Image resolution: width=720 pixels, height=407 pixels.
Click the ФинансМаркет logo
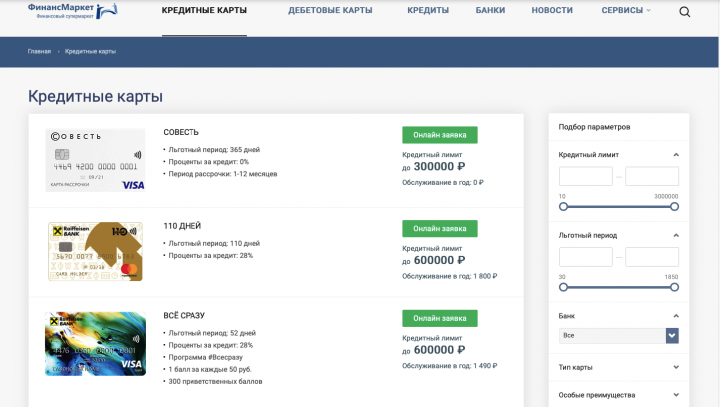click(x=73, y=11)
